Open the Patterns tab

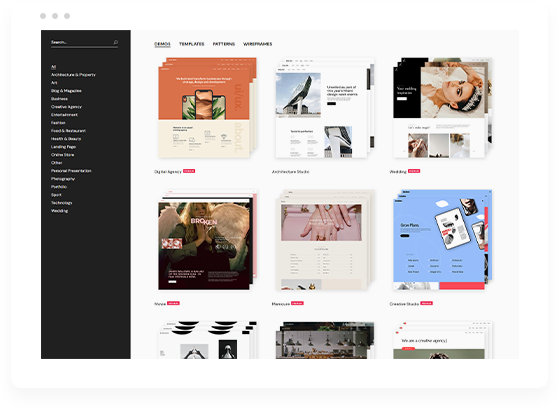tap(224, 44)
